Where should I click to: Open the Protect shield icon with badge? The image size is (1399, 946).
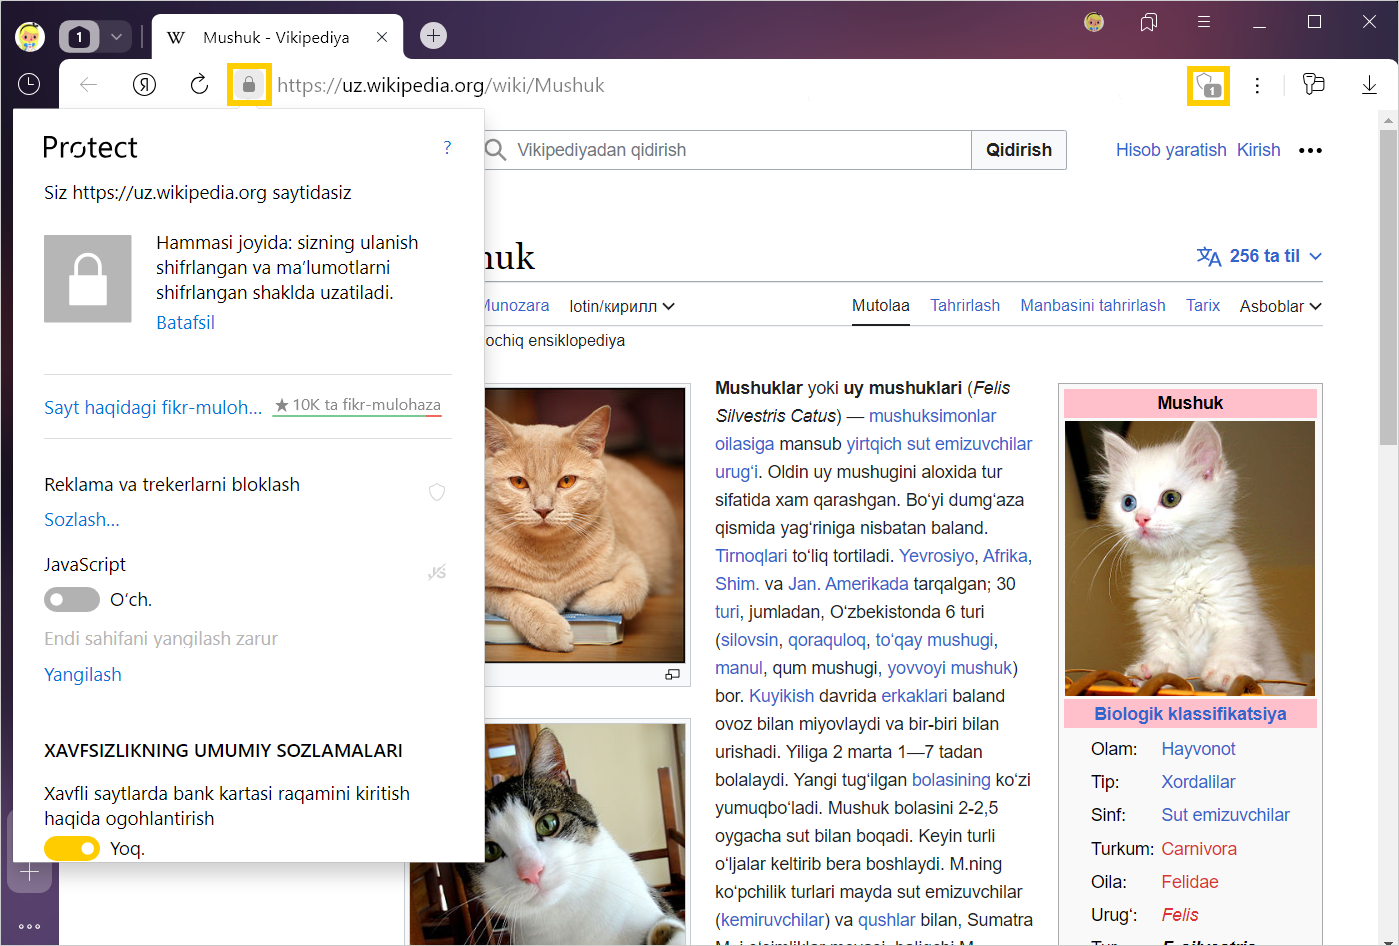1208,85
